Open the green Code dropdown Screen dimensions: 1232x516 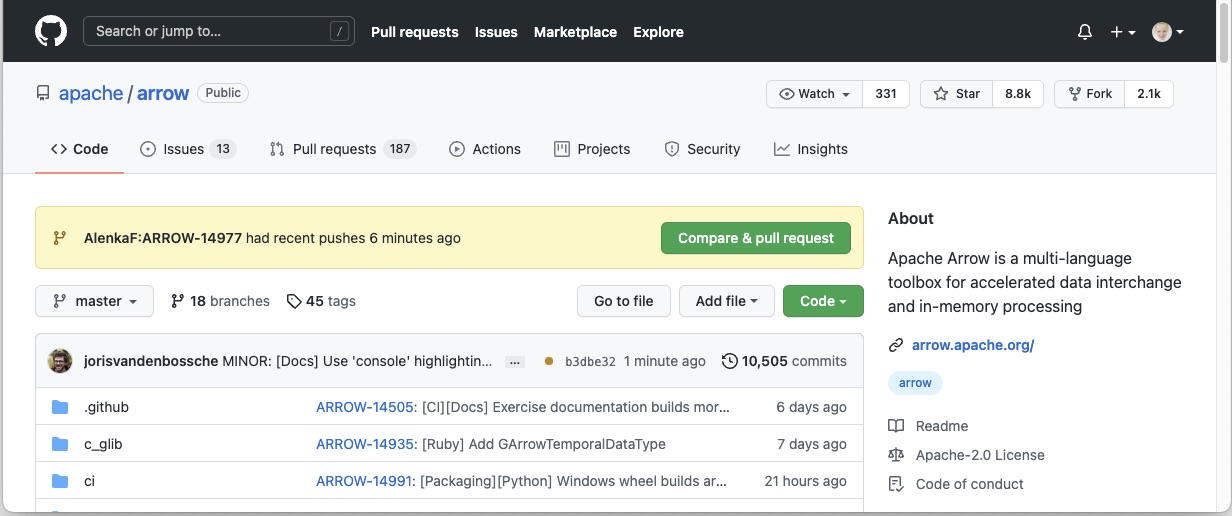point(822,301)
